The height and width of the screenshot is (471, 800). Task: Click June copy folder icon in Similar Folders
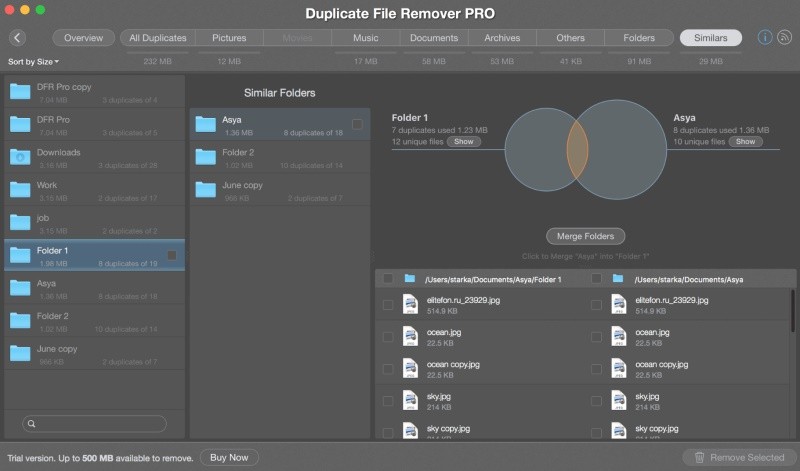(206, 190)
